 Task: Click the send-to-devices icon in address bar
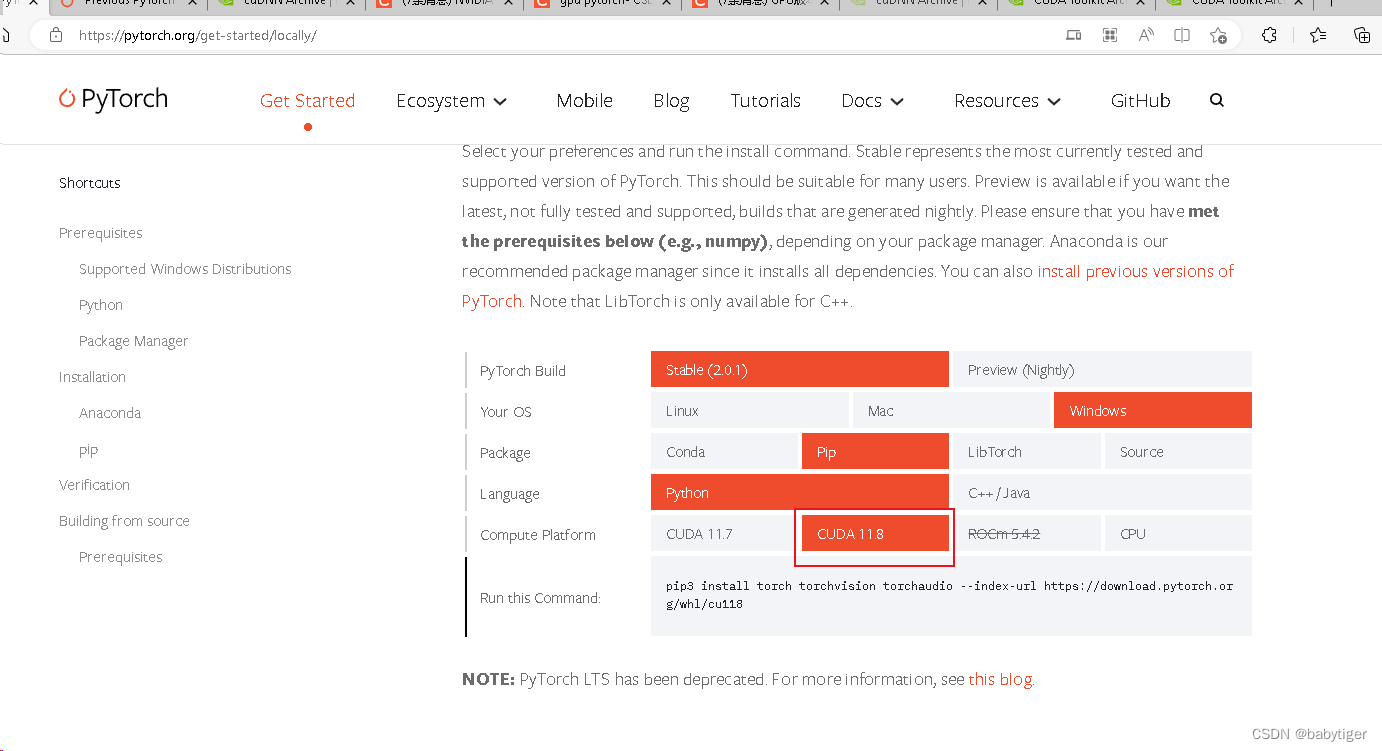coord(1073,35)
